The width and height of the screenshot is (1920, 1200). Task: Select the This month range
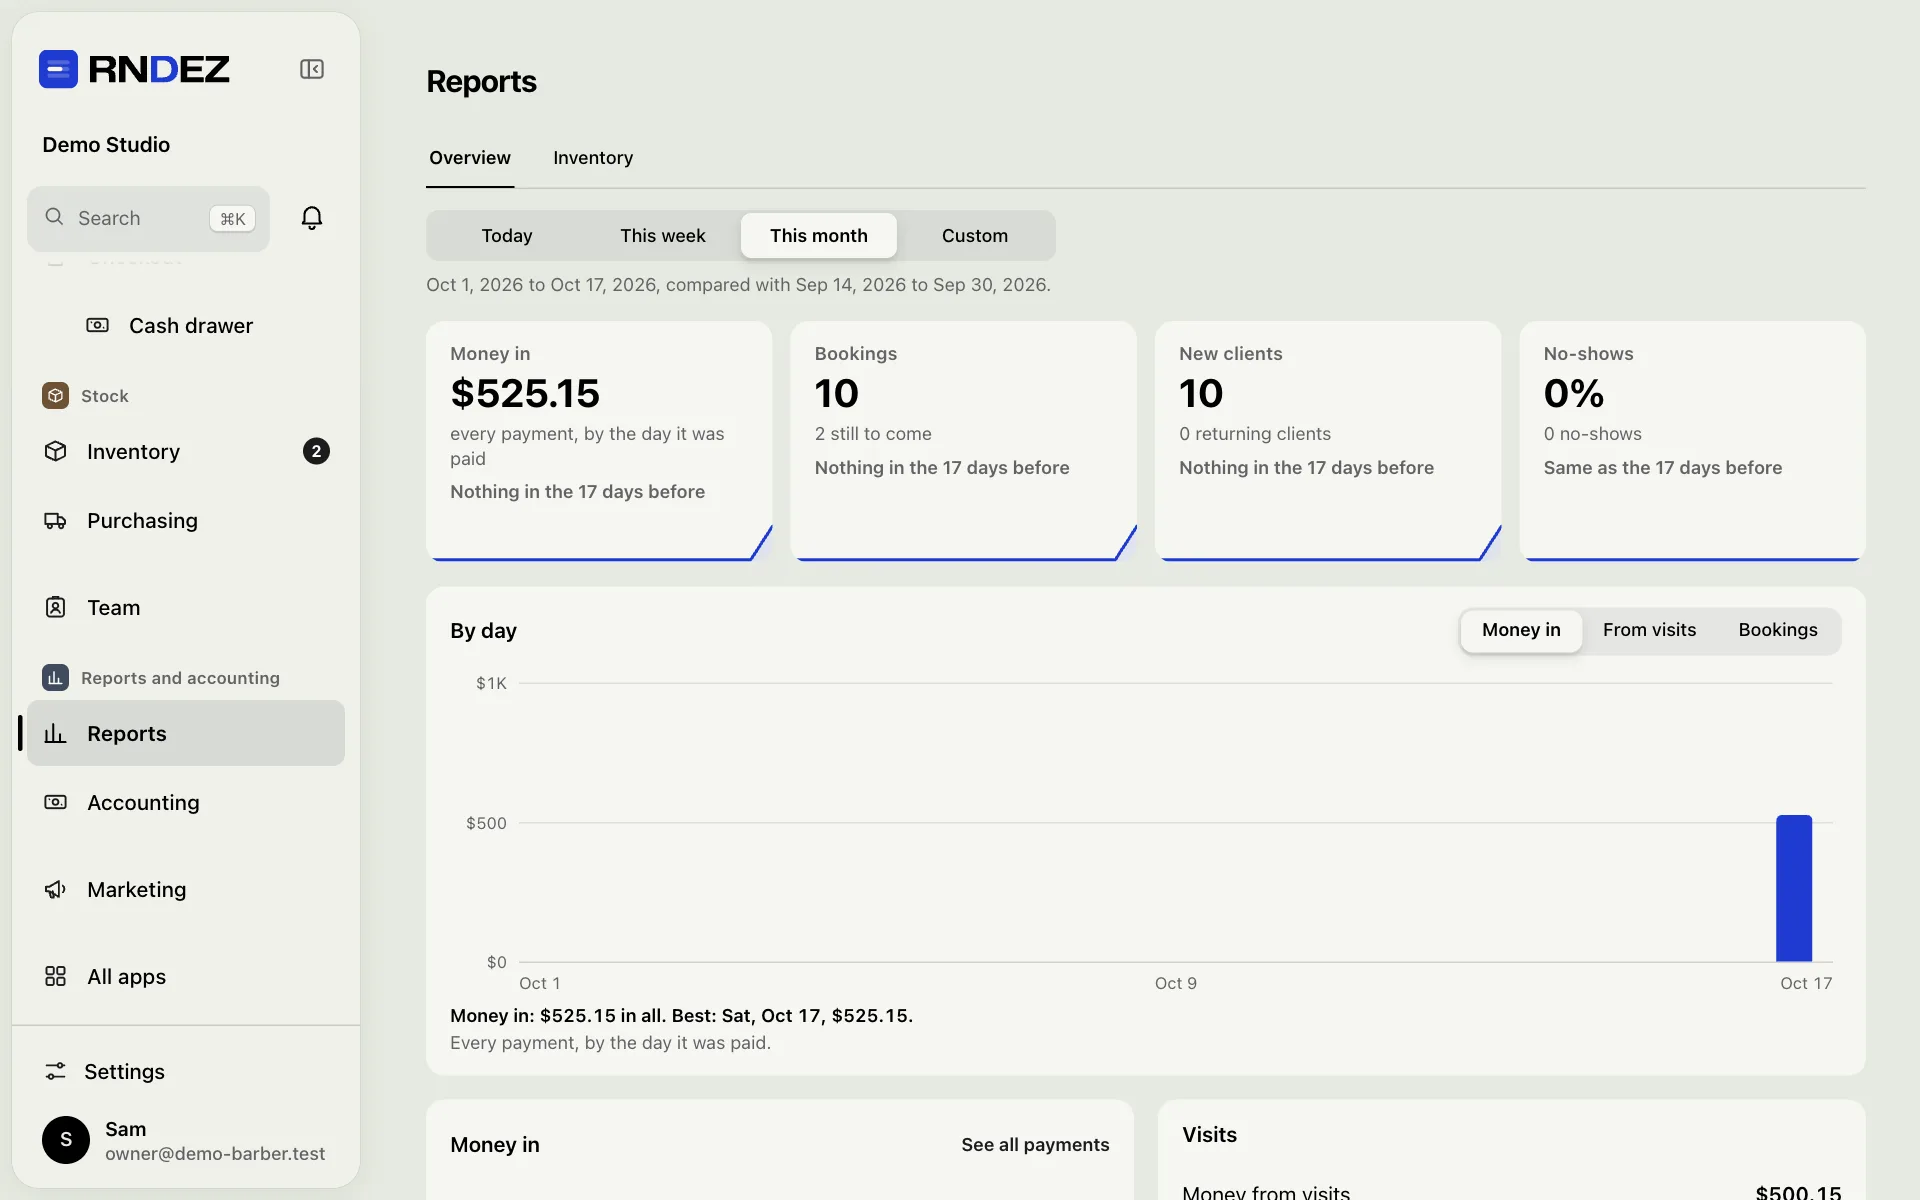click(x=819, y=235)
